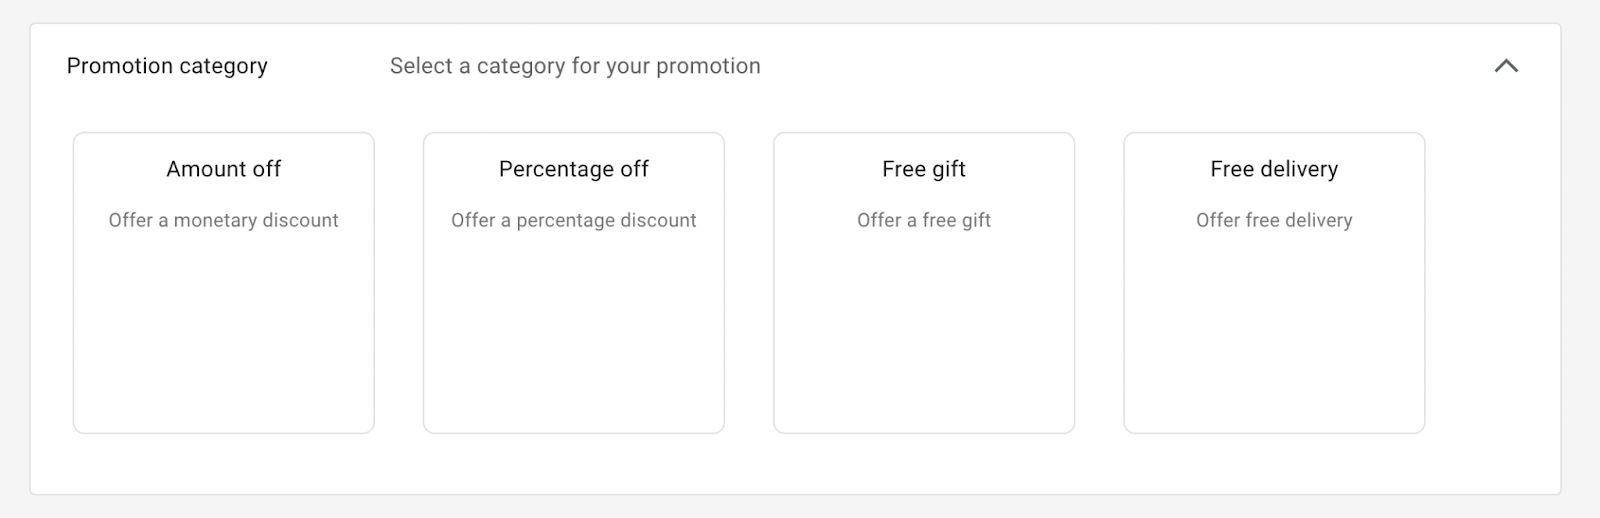Click the "Amount off" card title
Image resolution: width=1600 pixels, height=518 pixels.
pyautogui.click(x=223, y=169)
